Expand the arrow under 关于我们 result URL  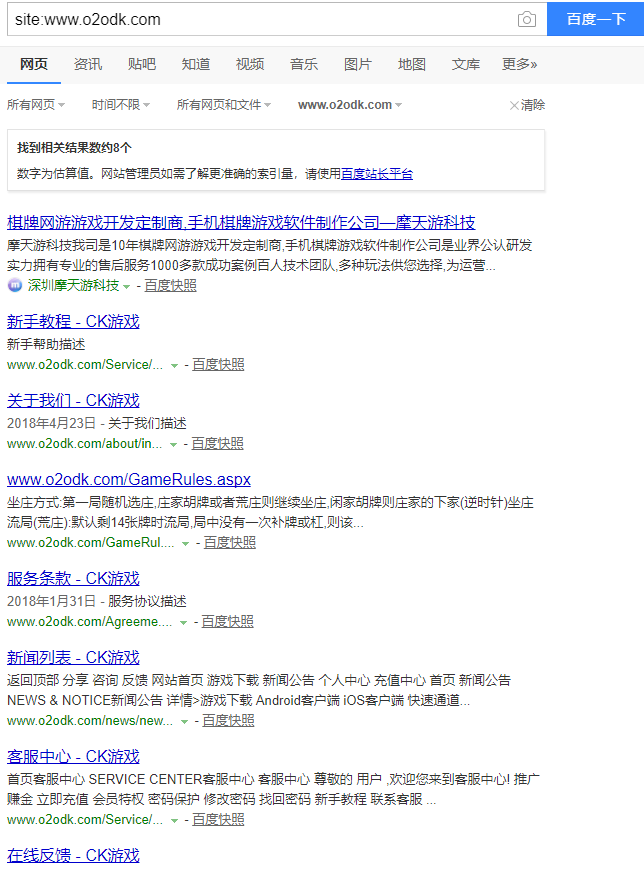pos(173,445)
